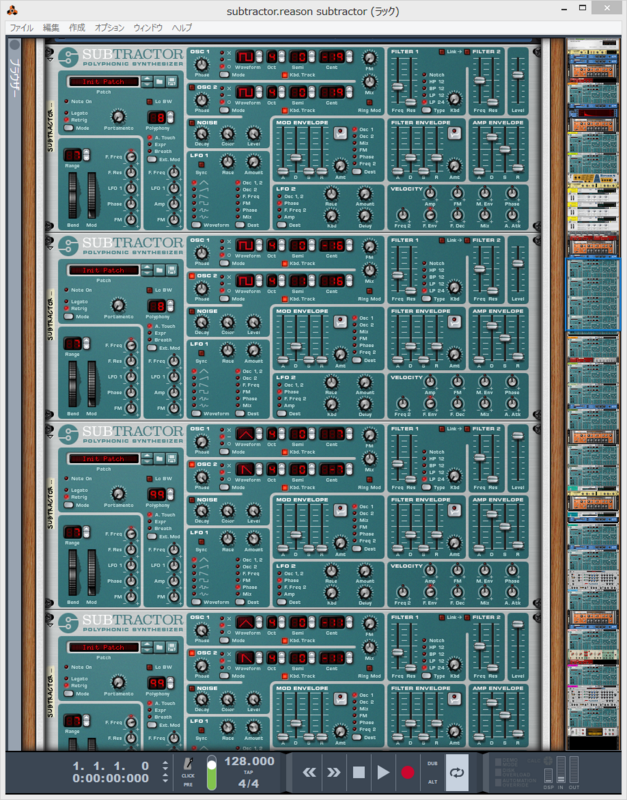Click save patch floppy icon on top Subtractor
This screenshot has height=800, width=627.
171,81
